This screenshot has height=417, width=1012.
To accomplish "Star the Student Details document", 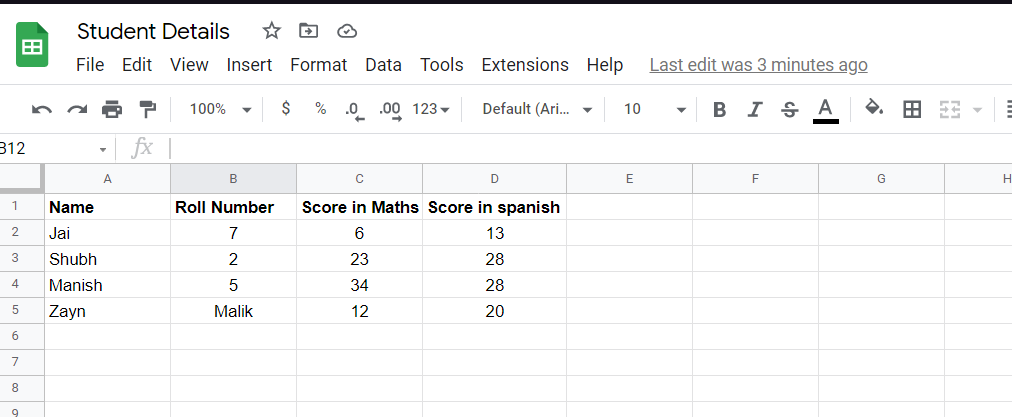I will coord(271,31).
